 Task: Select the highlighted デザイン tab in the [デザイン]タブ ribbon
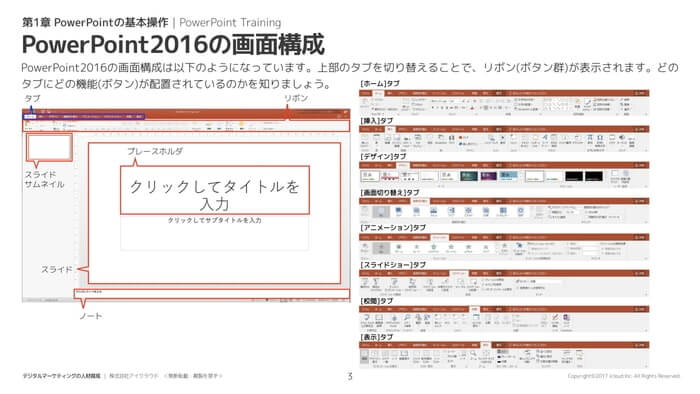[x=402, y=165]
